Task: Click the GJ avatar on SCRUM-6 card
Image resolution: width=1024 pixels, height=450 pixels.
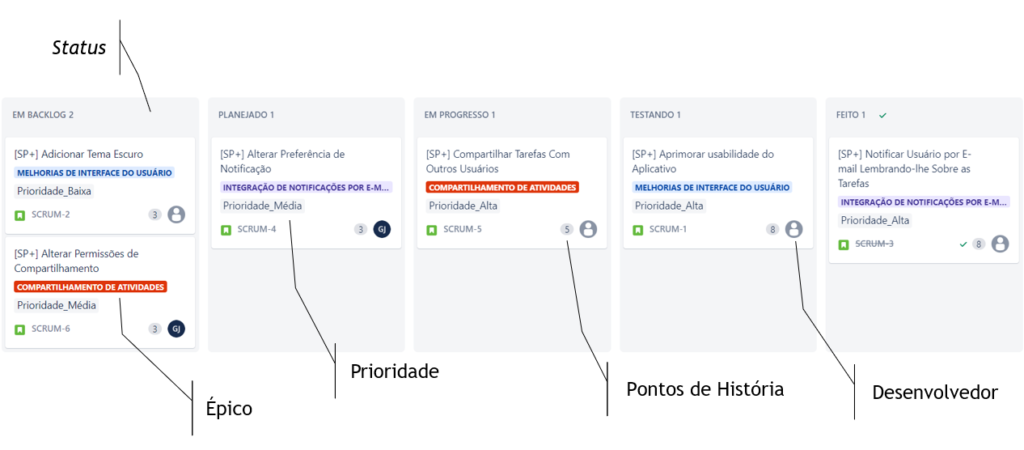Action: pos(176,329)
